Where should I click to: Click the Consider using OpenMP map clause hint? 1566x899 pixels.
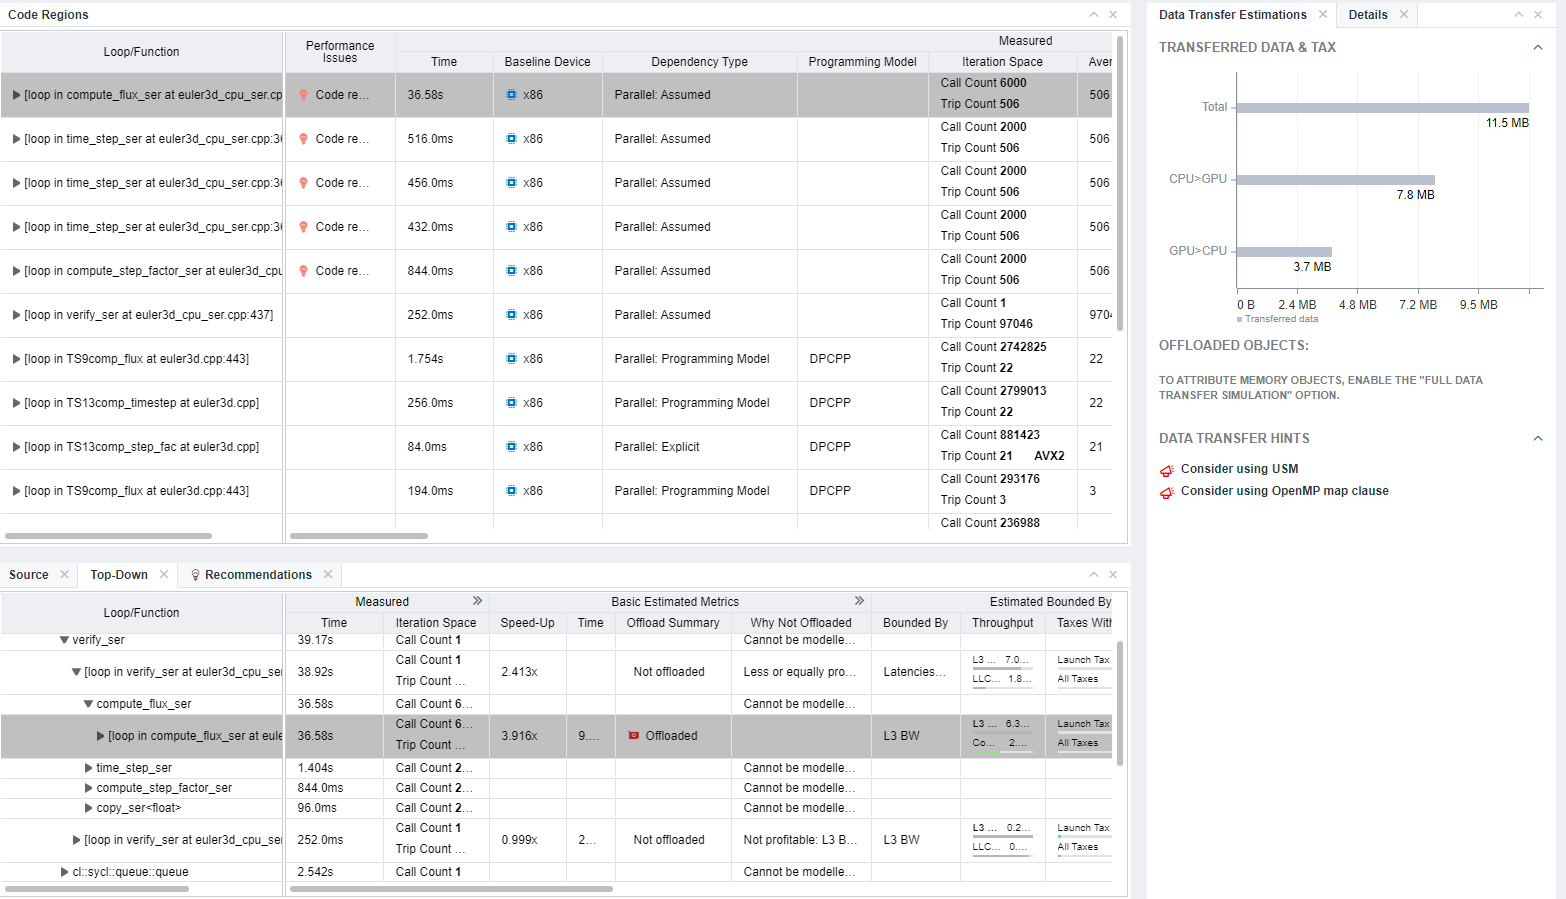[x=1284, y=491]
